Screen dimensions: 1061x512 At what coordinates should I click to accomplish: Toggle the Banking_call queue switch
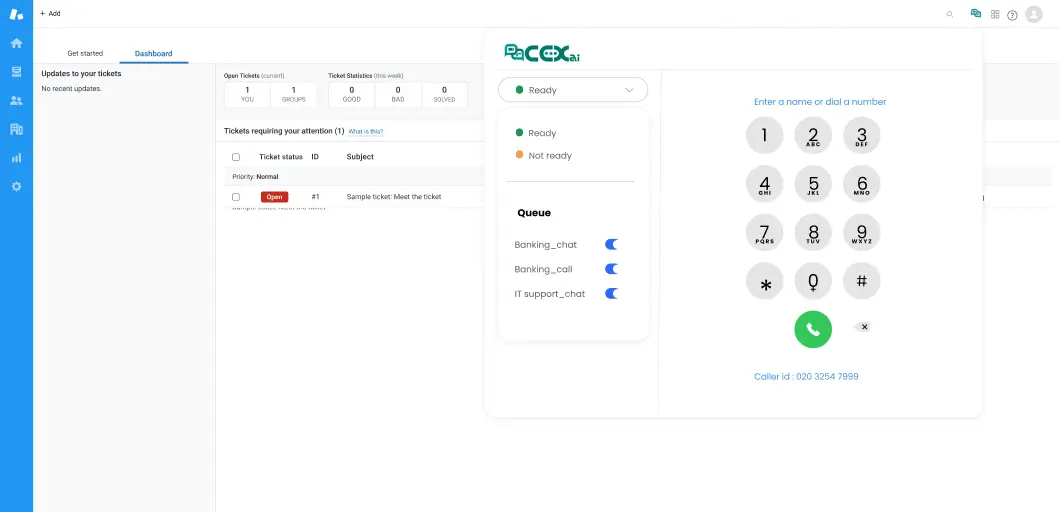611,269
